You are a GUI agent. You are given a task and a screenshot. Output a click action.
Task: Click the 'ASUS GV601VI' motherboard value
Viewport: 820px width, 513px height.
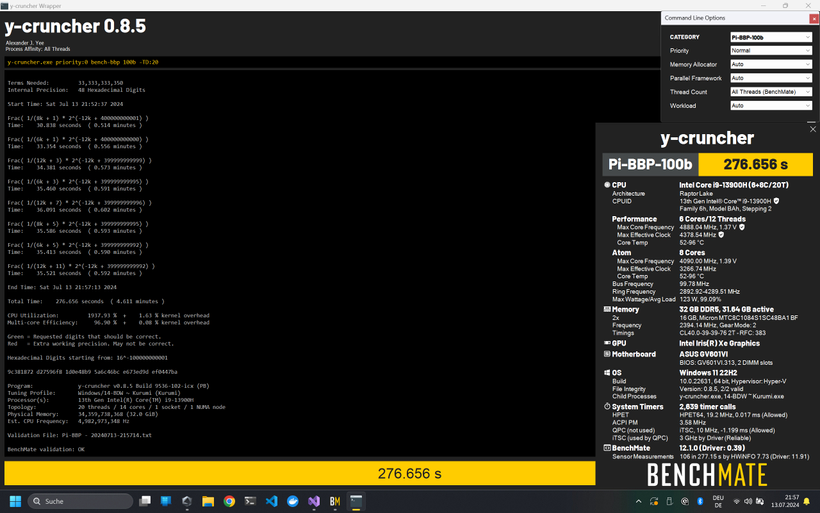pos(703,354)
